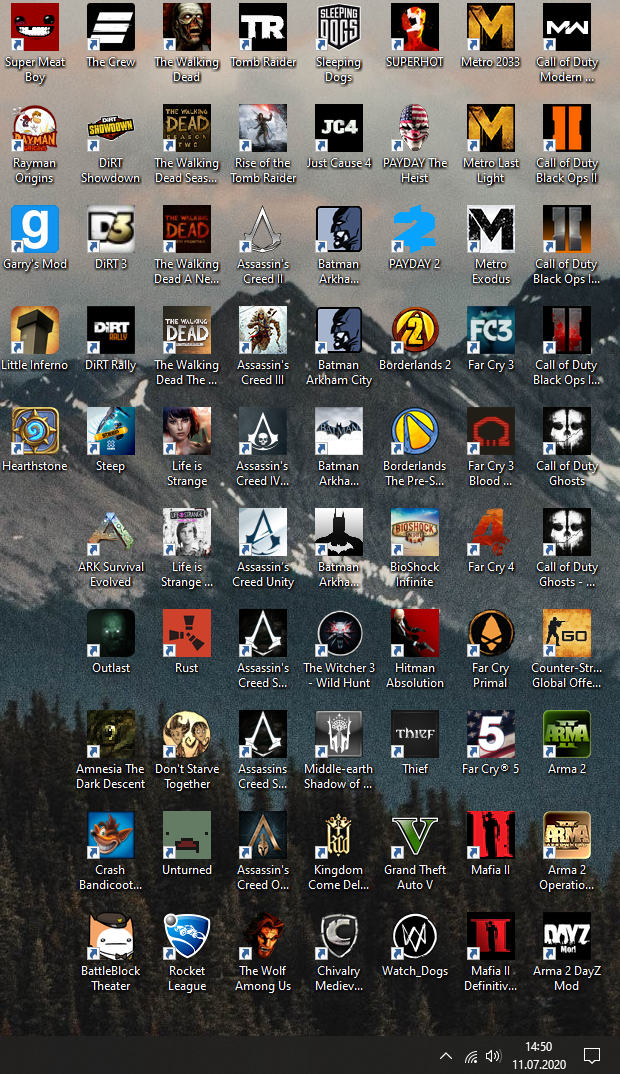Screen dimensions: 620x1074
Task: Click the Rust game shortcut
Action: (187, 634)
